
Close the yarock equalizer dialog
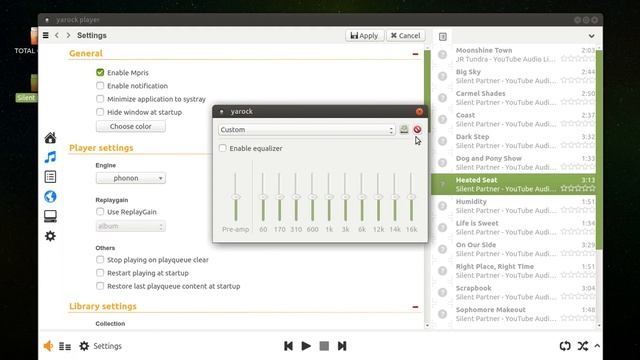419,111
